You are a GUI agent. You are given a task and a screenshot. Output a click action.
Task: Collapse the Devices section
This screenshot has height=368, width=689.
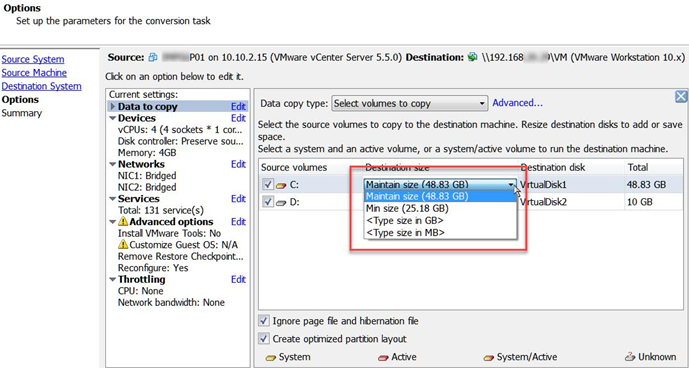click(x=113, y=118)
